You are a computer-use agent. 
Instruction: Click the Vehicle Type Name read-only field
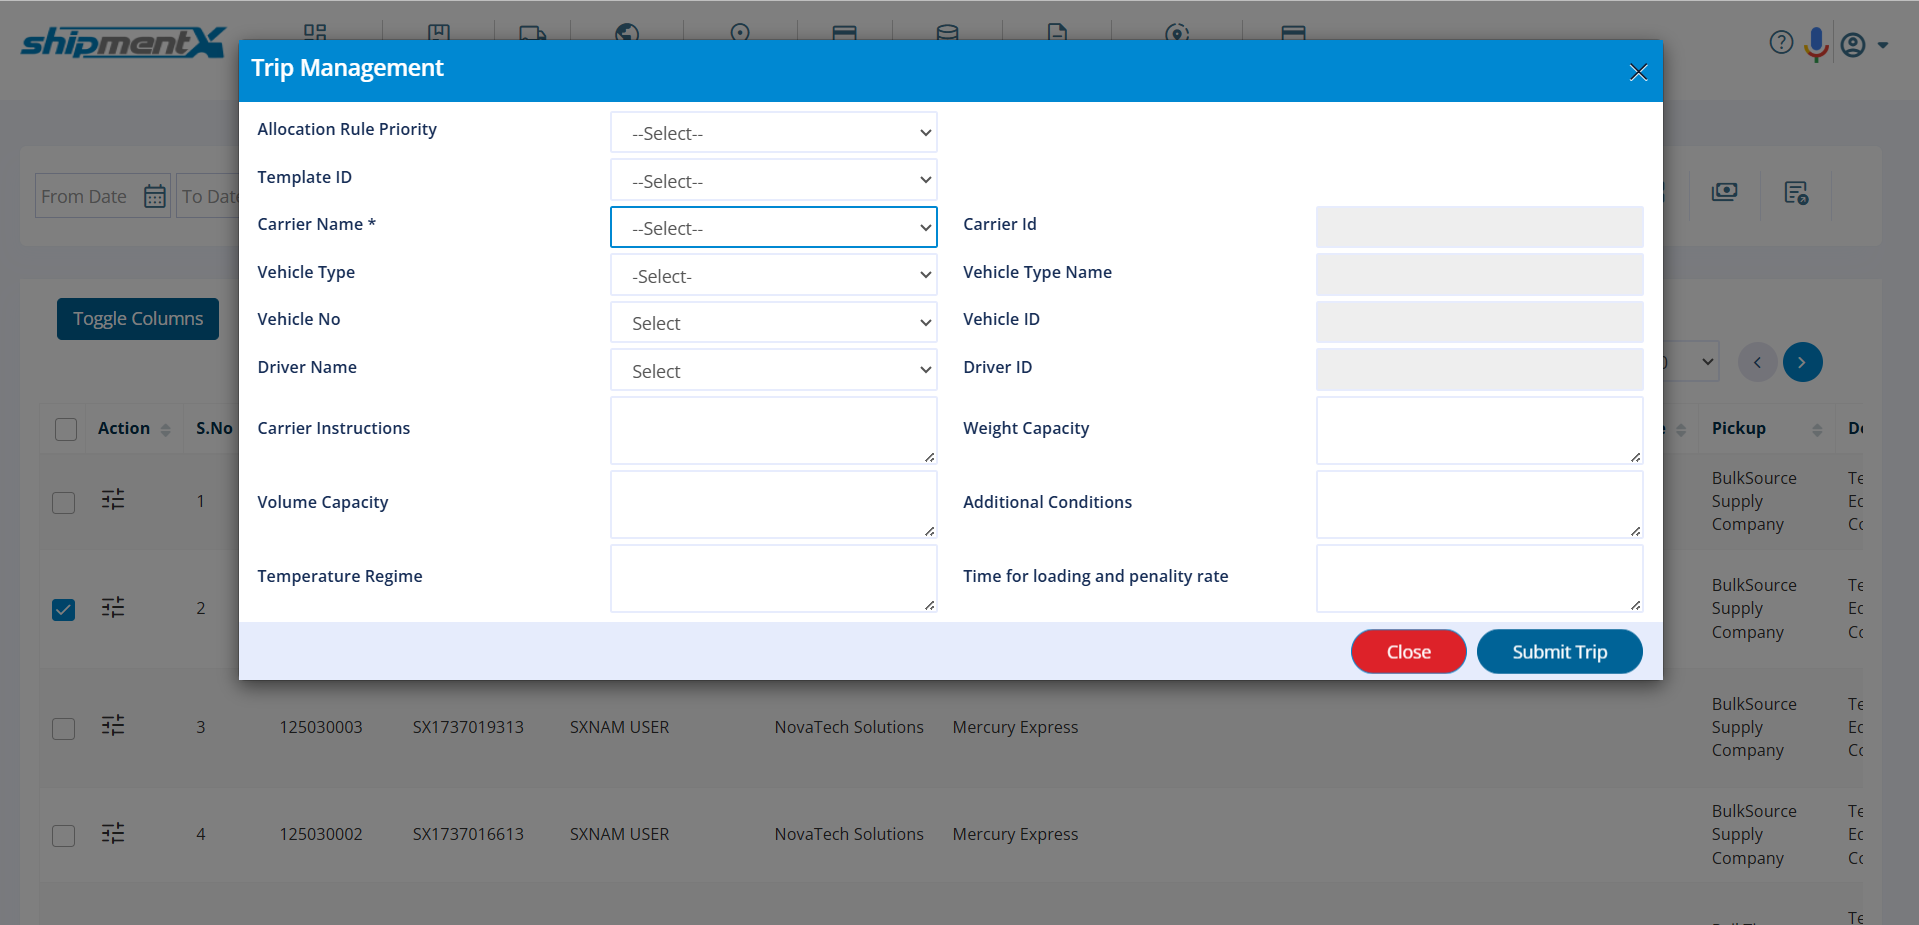pyautogui.click(x=1479, y=275)
